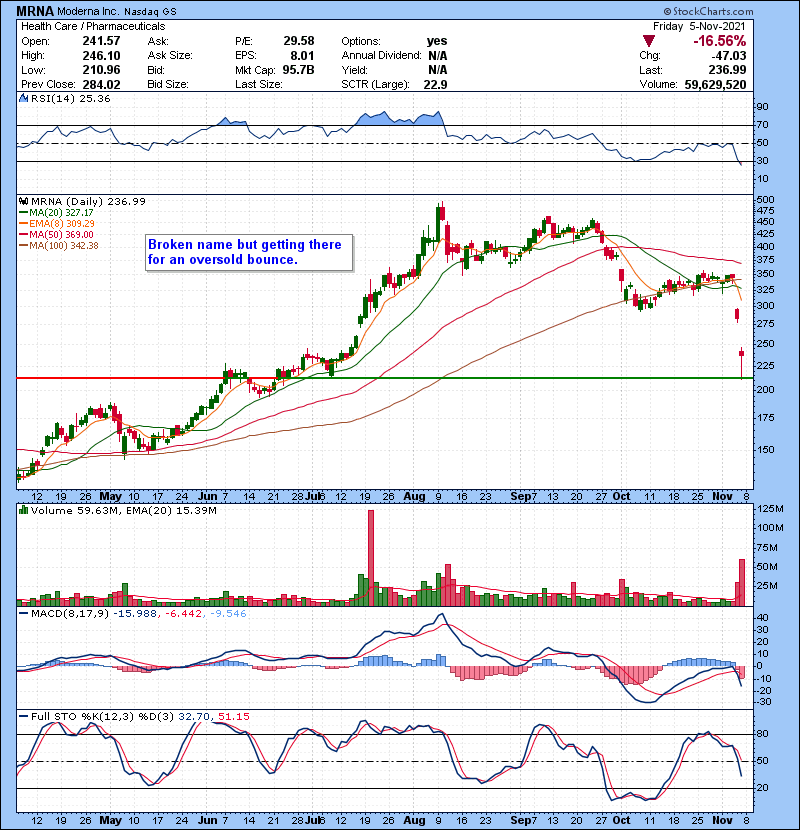Select the "MRNA" ticker symbol in header

coord(35,11)
